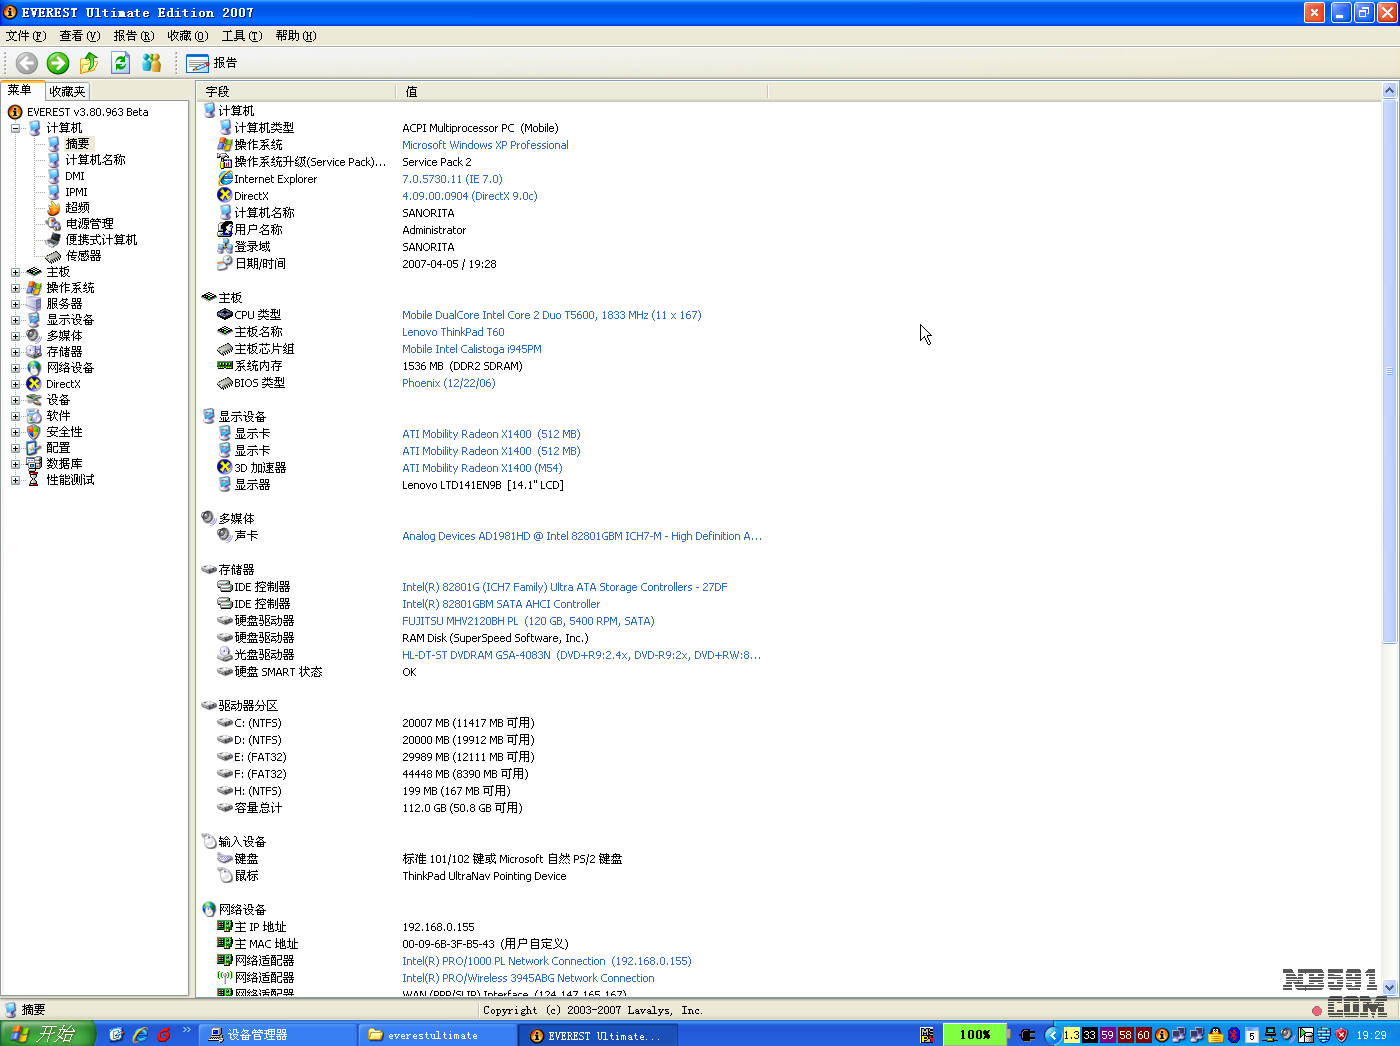1400x1046 pixels.
Task: Open the 文件(F) menu
Action: 25,36
